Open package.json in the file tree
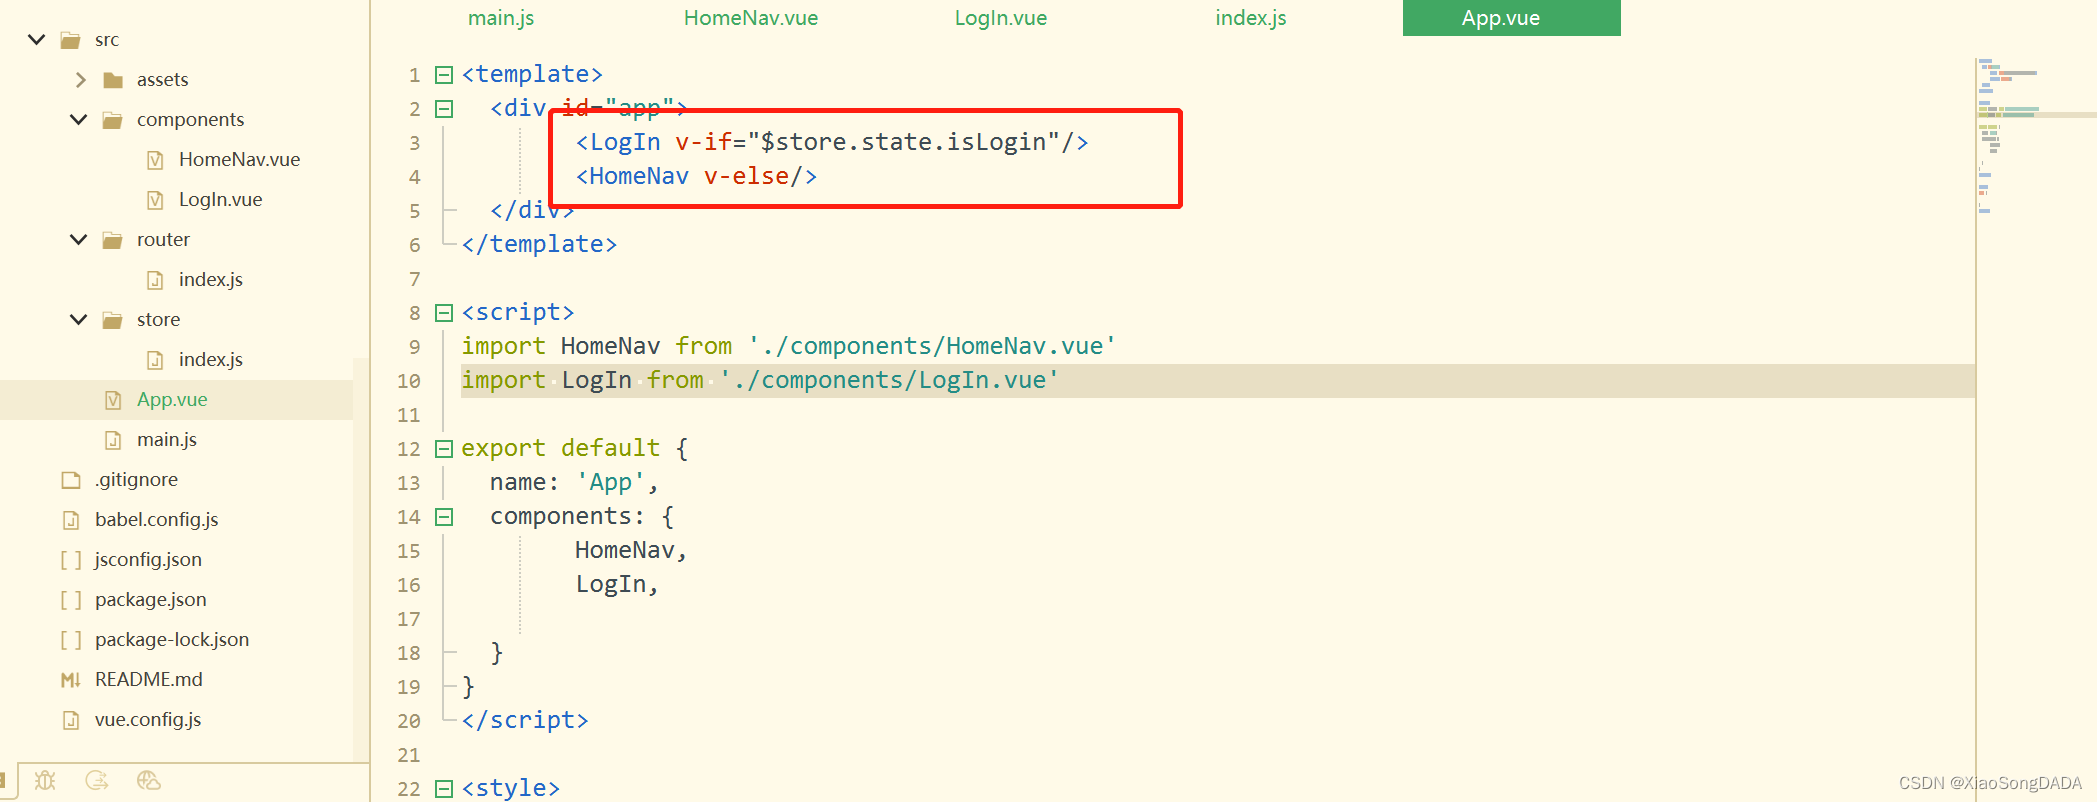This screenshot has width=2097, height=802. coord(150,600)
